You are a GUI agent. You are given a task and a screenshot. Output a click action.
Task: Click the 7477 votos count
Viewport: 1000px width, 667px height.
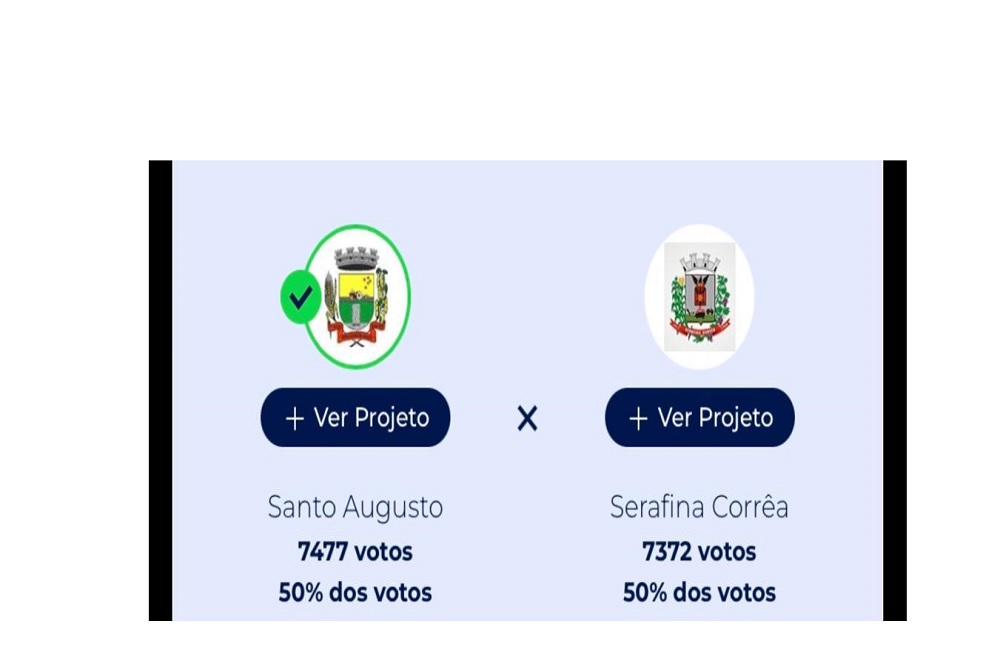click(355, 552)
